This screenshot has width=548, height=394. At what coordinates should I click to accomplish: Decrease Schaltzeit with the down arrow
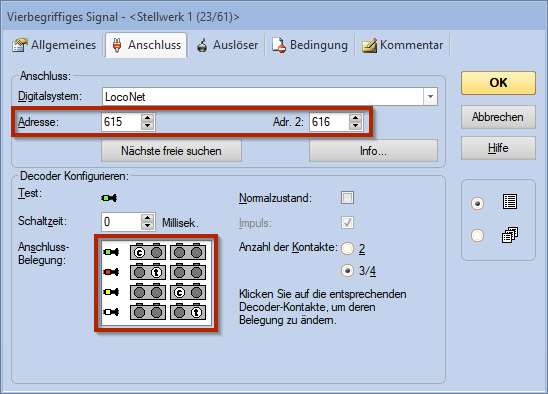[148, 226]
